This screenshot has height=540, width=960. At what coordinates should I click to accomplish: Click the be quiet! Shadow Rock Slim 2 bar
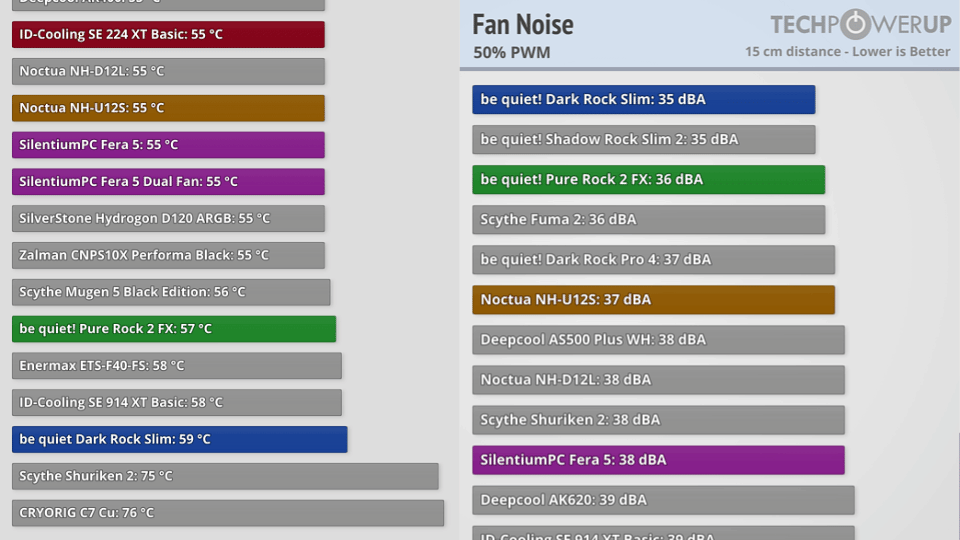[x=643, y=140]
